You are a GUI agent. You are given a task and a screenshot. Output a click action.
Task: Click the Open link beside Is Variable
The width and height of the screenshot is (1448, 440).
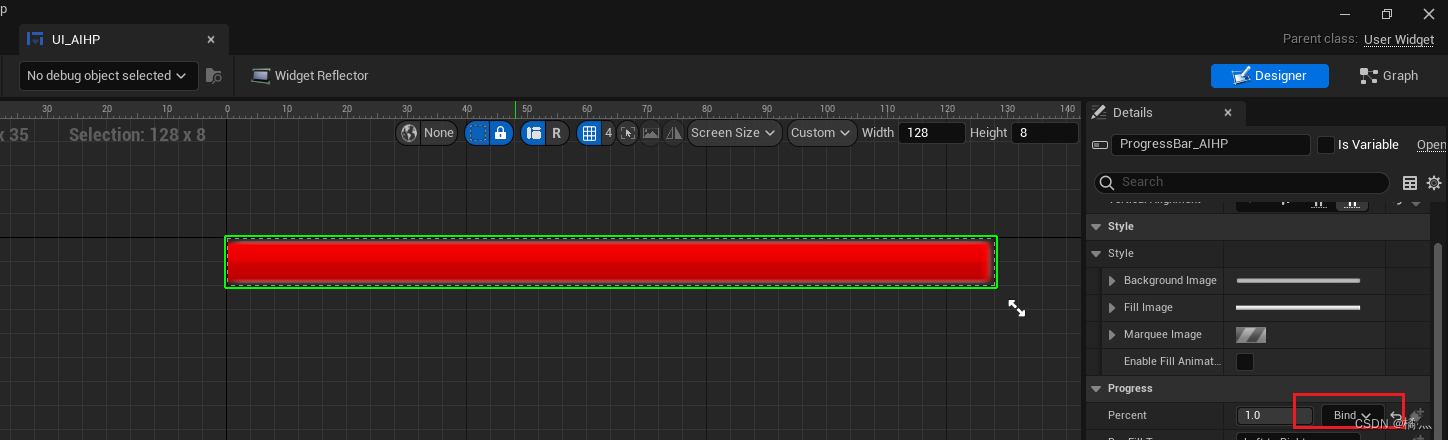pos(1432,145)
